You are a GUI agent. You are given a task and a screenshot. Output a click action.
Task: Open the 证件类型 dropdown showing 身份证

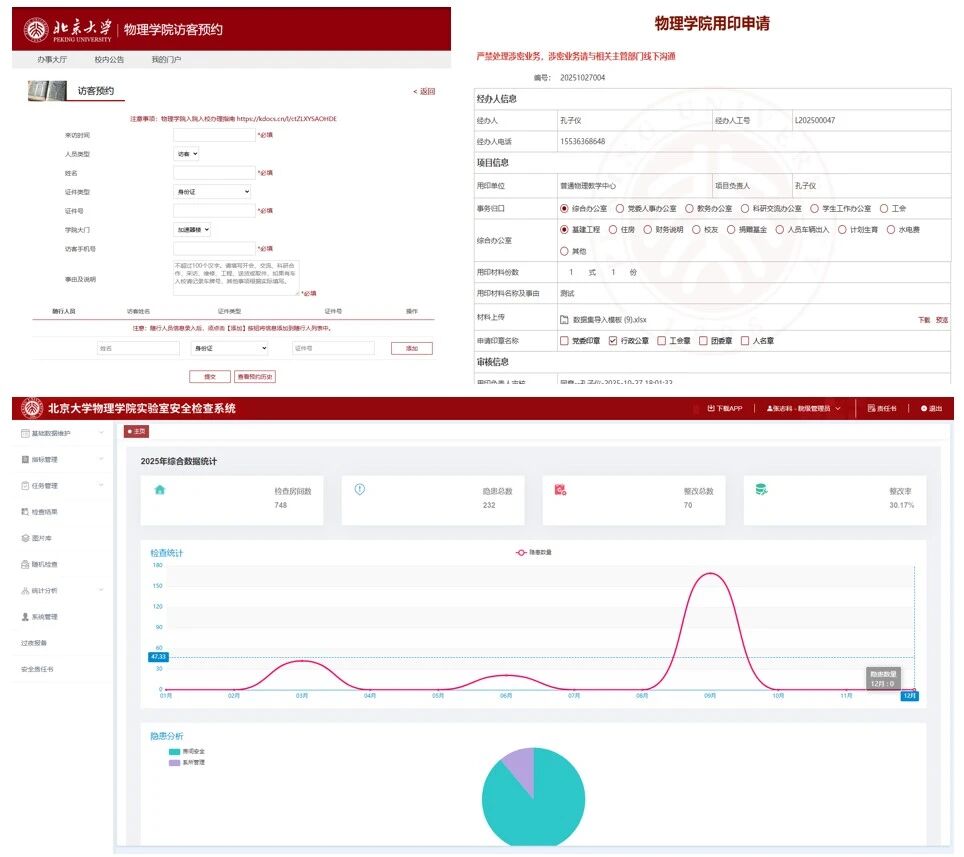click(213, 191)
